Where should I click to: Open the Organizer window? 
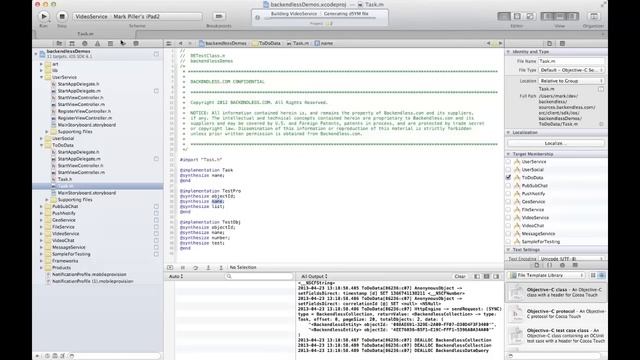click(x=594, y=16)
